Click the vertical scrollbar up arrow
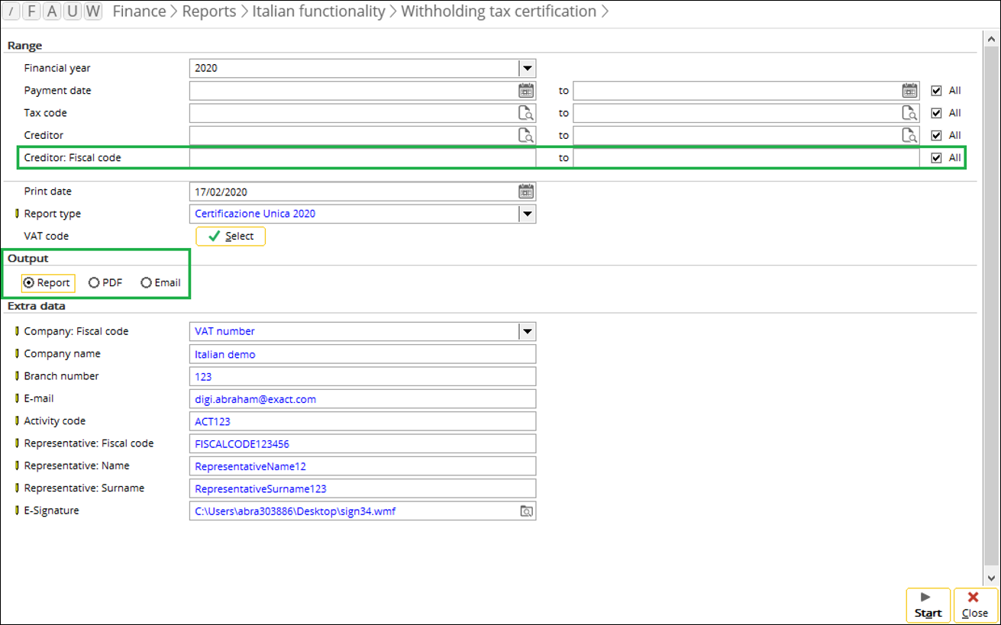This screenshot has width=1001, height=625. [991, 39]
